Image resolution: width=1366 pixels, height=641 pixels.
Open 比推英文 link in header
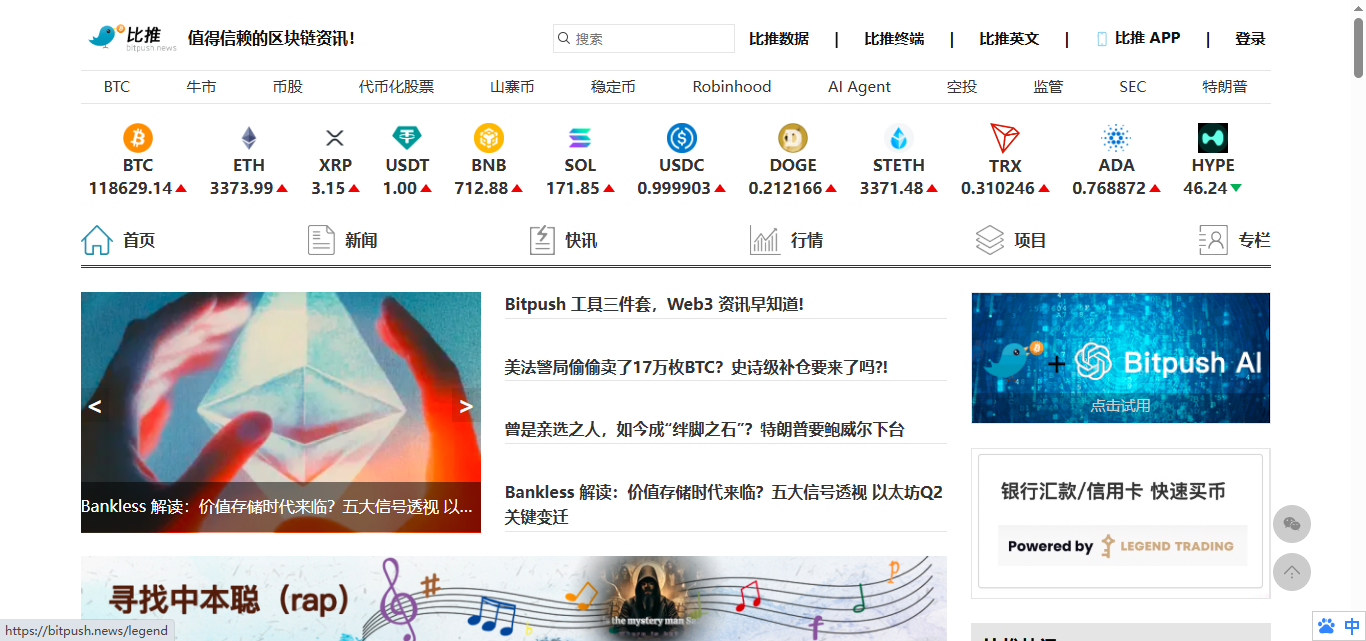pyautogui.click(x=1009, y=39)
